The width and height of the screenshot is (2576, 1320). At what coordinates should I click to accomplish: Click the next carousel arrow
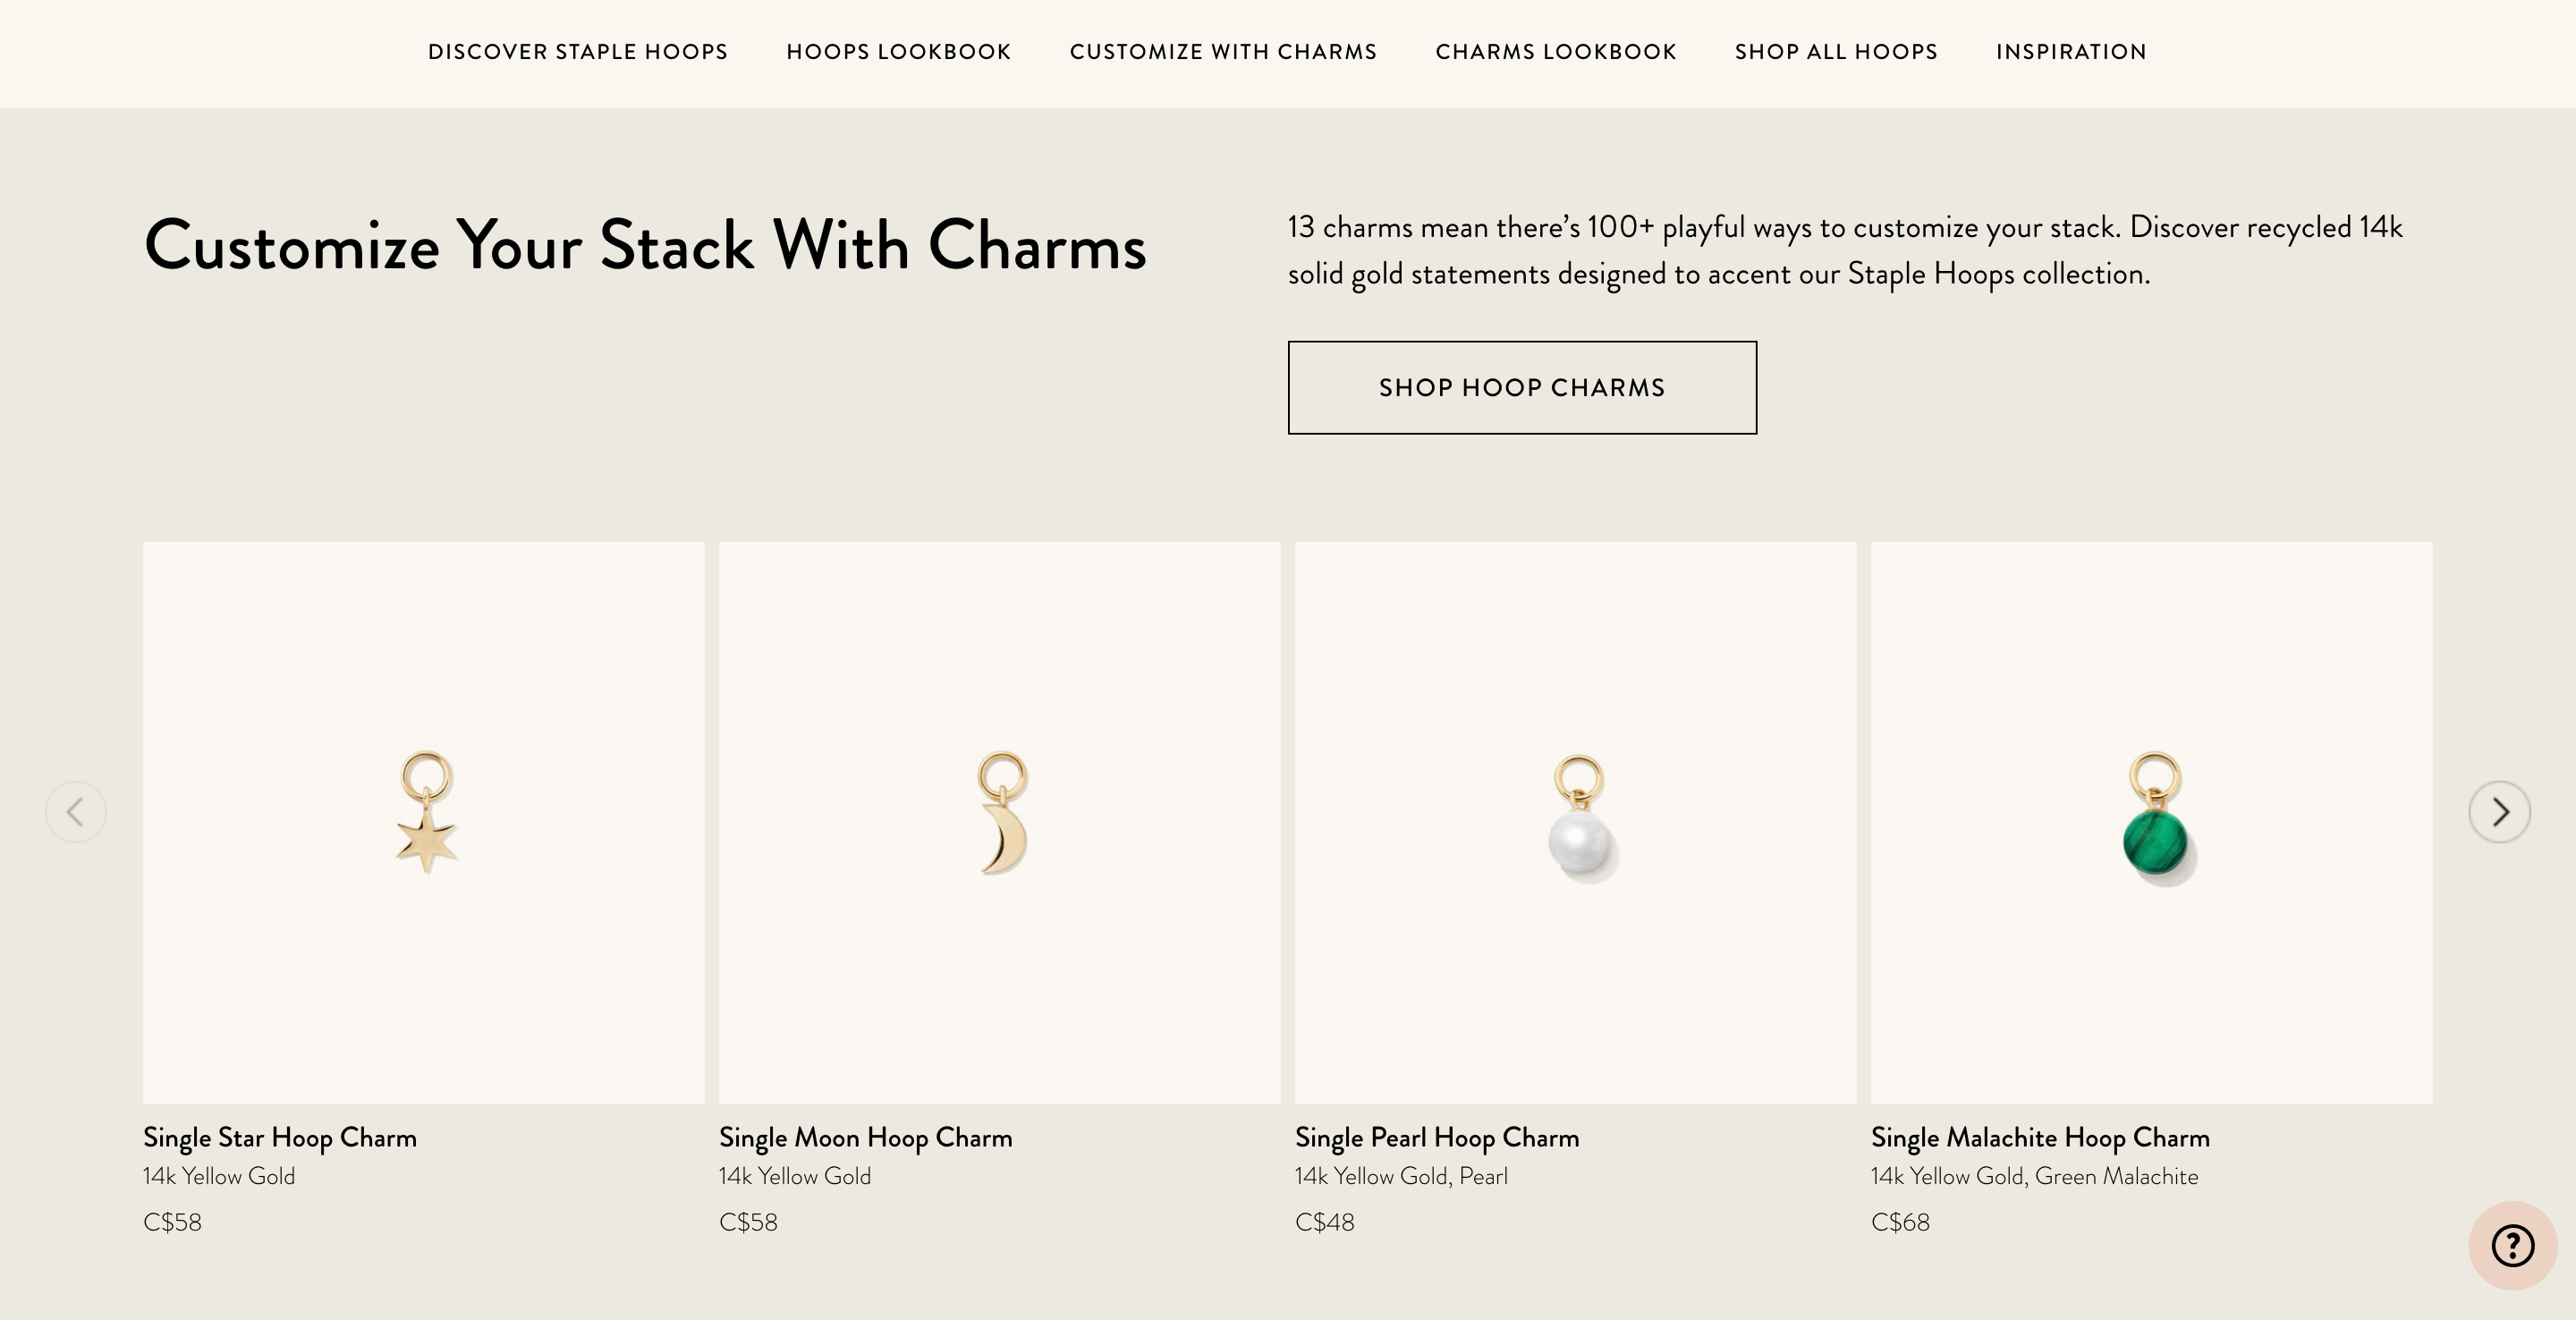point(2499,812)
